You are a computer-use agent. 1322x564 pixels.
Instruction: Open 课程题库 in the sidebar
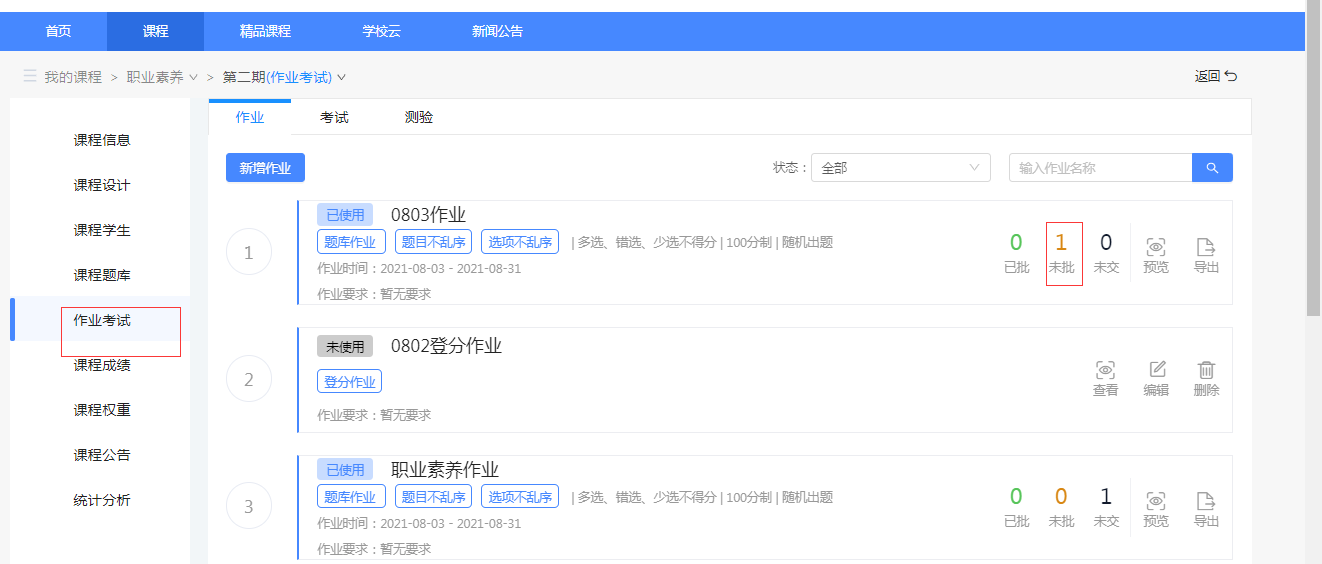pos(102,275)
